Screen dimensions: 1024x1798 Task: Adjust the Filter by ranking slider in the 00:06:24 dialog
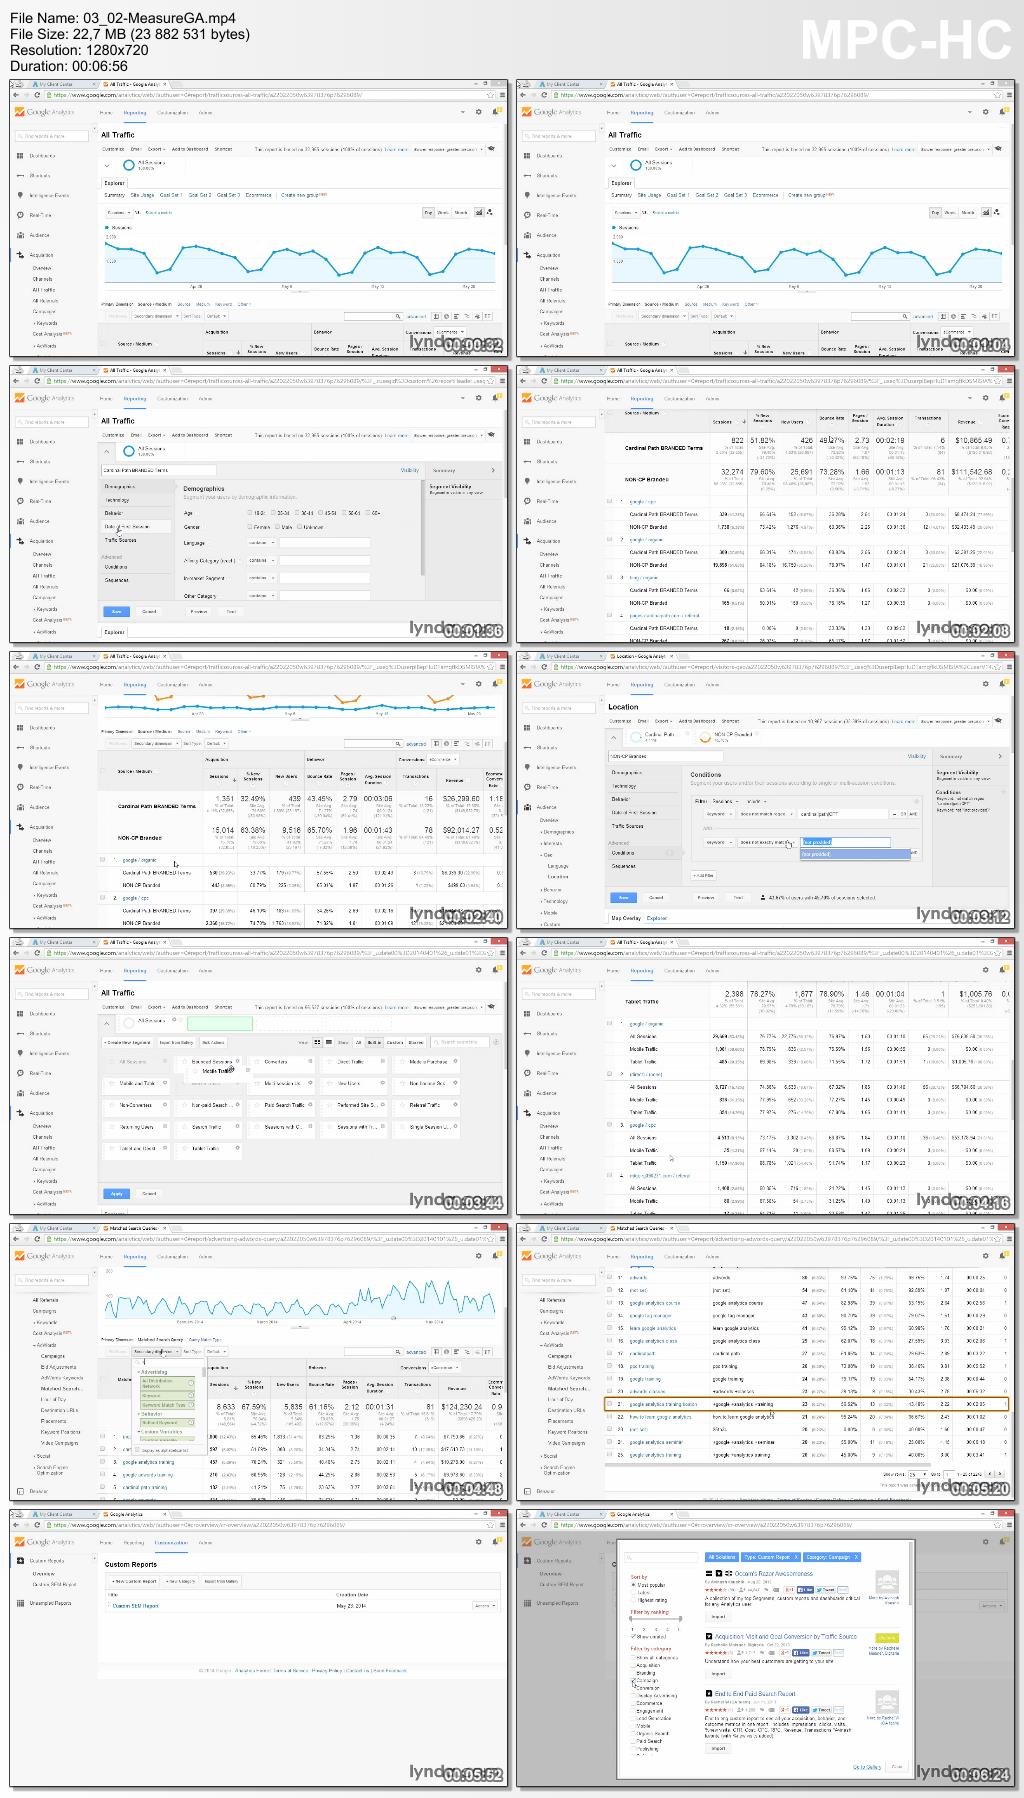pyautogui.click(x=656, y=1618)
